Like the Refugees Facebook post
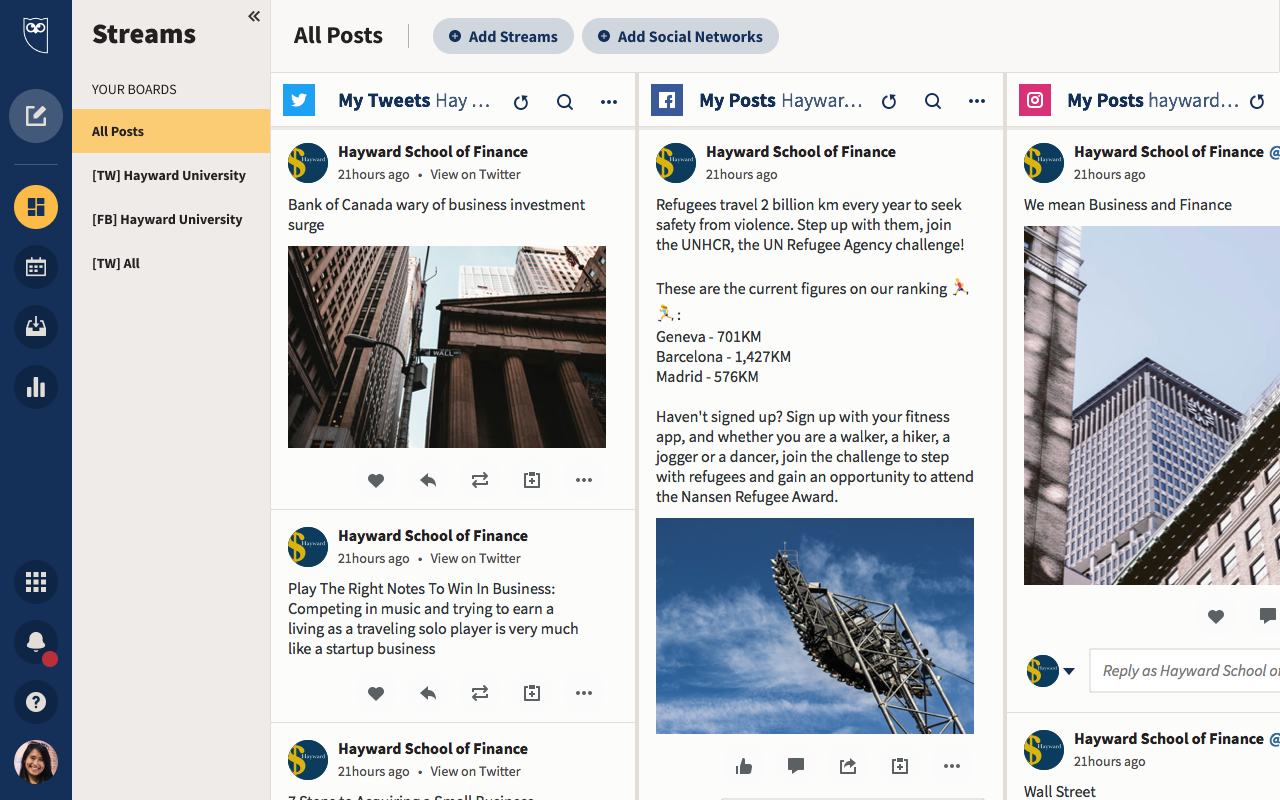 pos(744,766)
